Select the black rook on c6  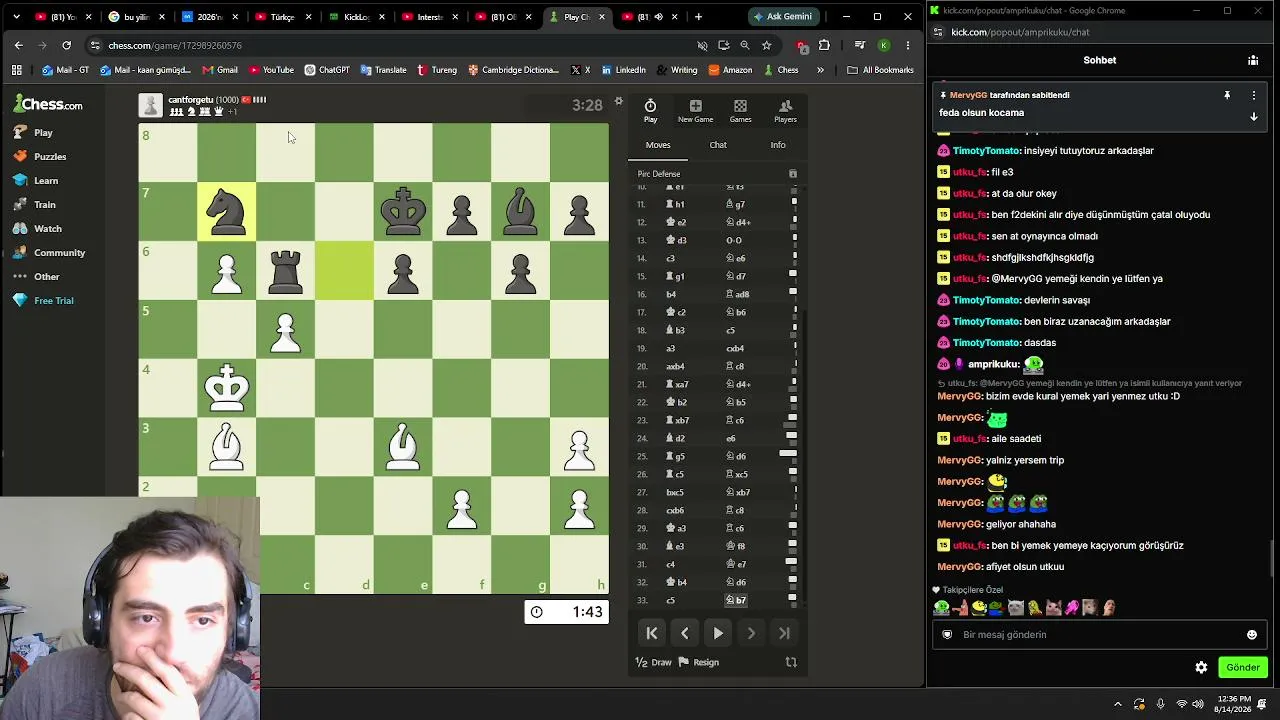coord(285,271)
